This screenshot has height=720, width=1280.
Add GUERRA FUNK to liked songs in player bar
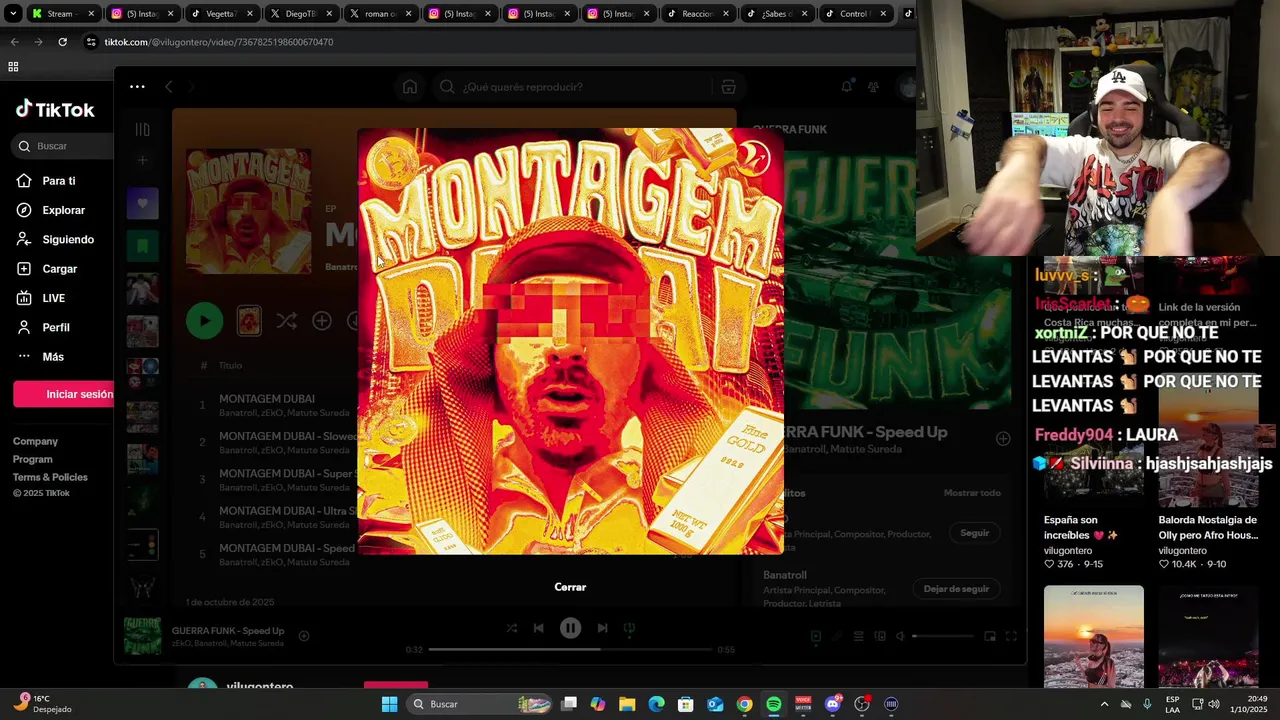pyautogui.click(x=304, y=636)
